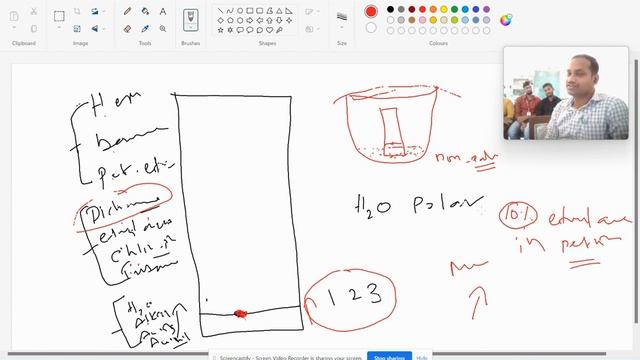Select the Pencil tool
This screenshot has width=640, height=360.
click(127, 11)
